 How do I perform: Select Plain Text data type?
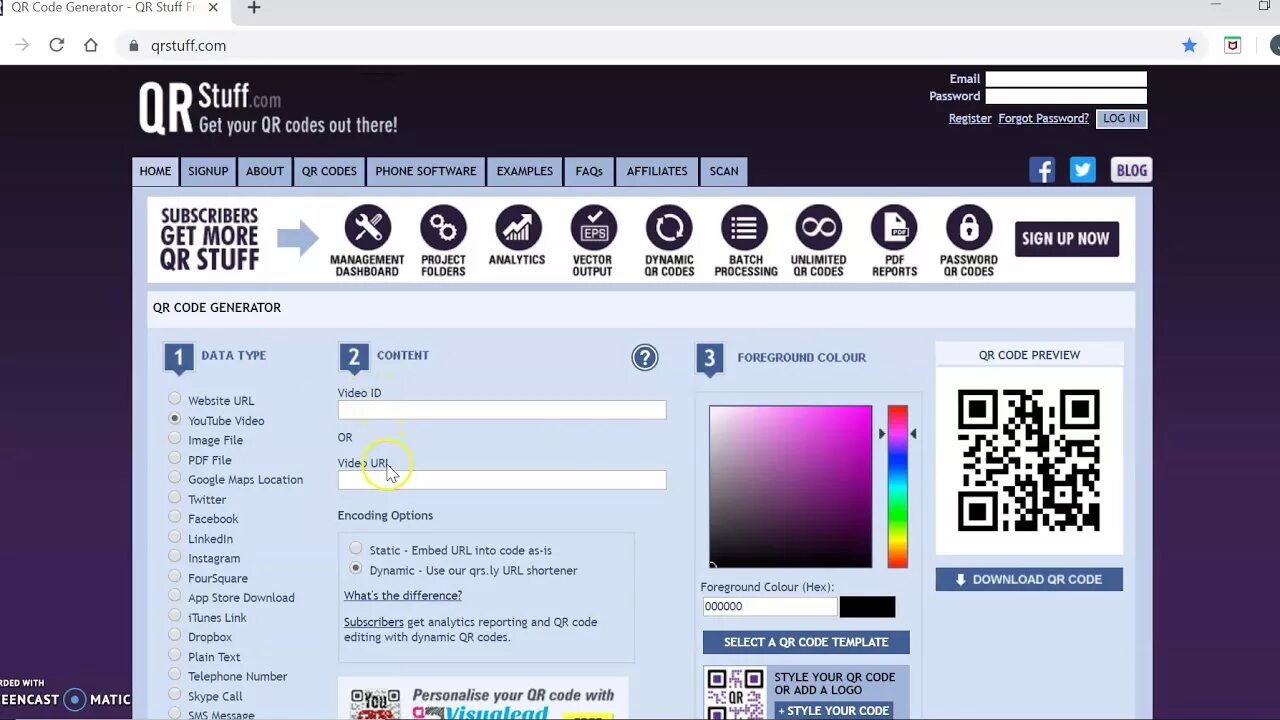point(175,654)
